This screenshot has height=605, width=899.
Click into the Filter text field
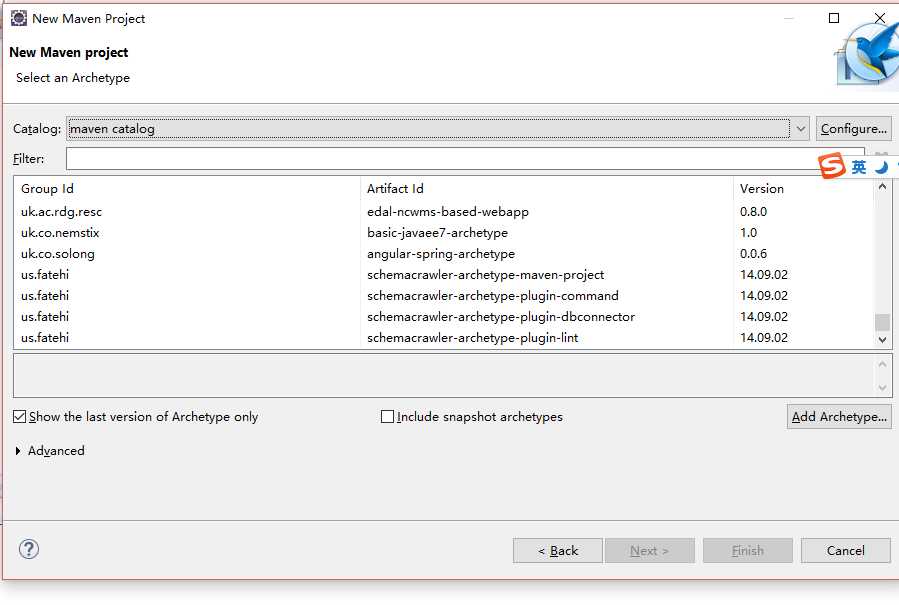coord(465,159)
